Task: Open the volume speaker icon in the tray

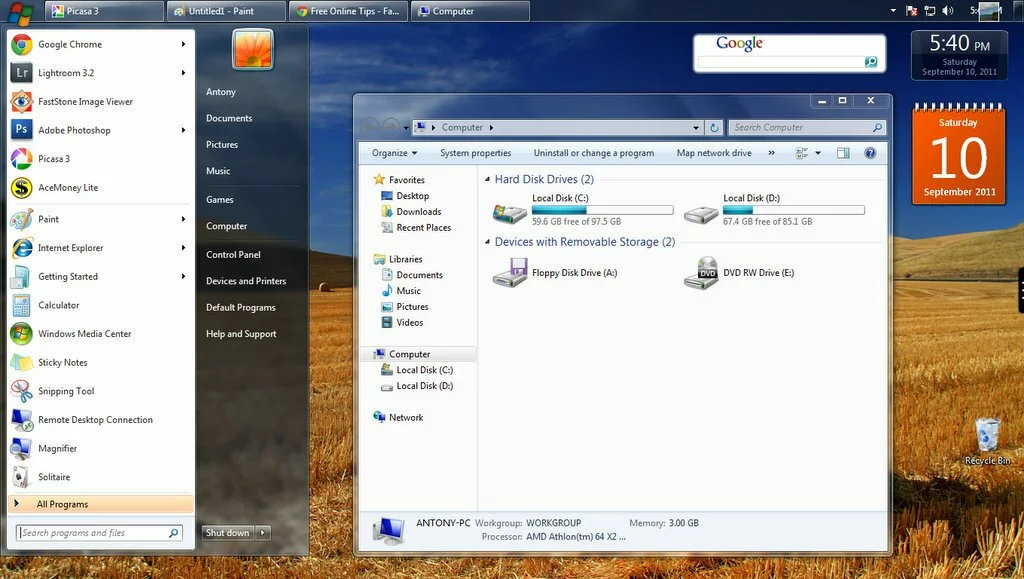Action: click(948, 10)
